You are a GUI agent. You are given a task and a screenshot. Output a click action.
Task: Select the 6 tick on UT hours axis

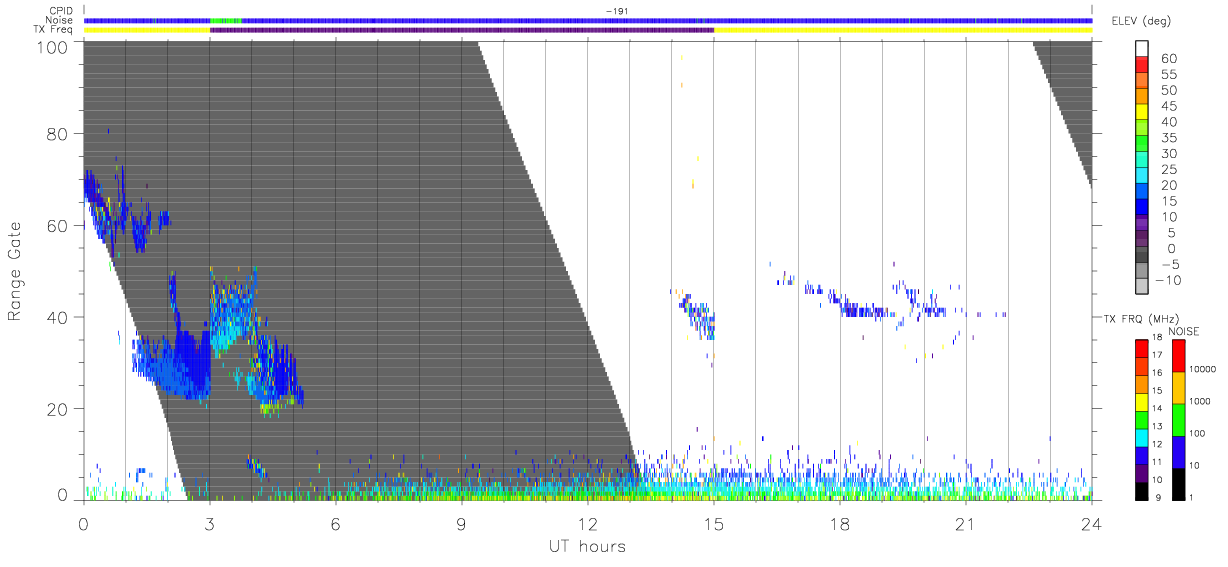[335, 525]
